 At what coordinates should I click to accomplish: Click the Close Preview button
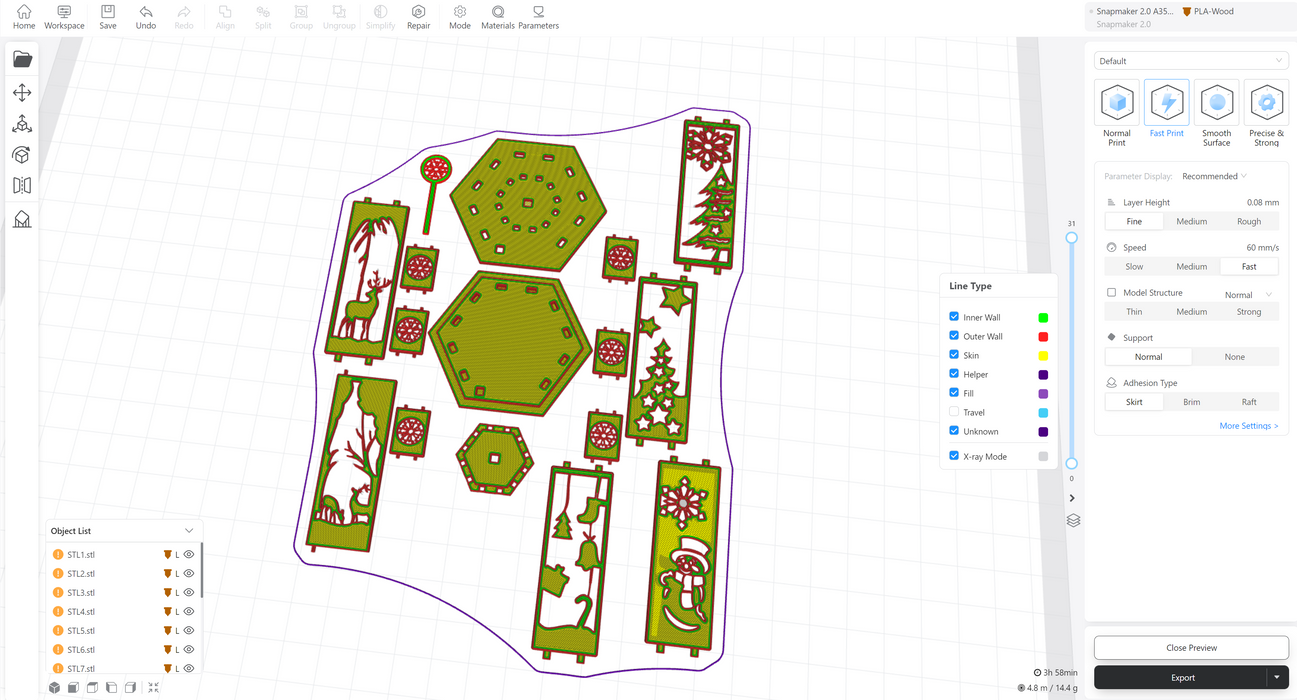(x=1190, y=648)
